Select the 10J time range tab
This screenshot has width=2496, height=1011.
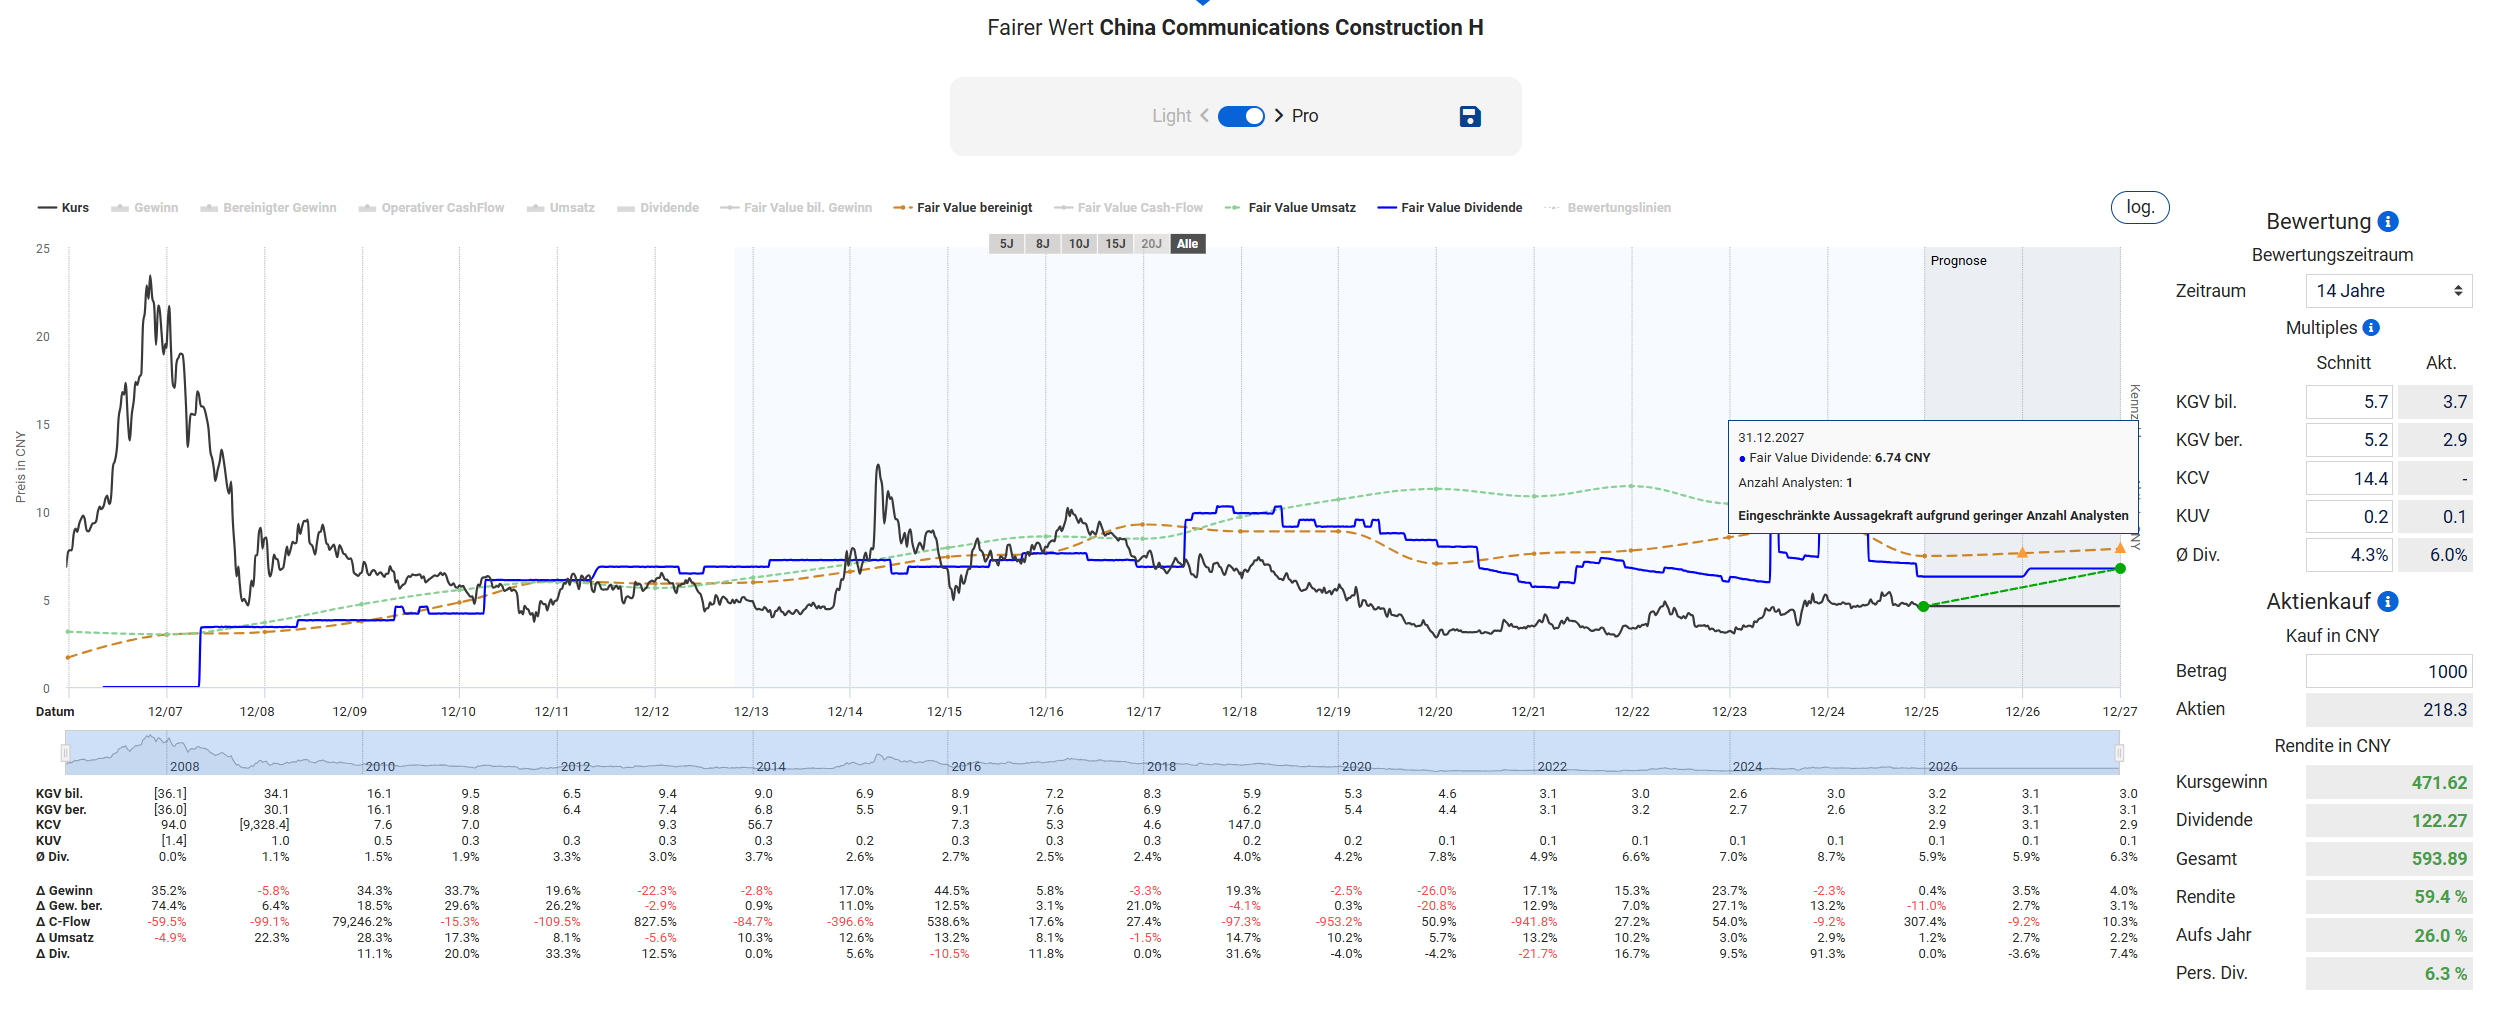click(x=1078, y=244)
